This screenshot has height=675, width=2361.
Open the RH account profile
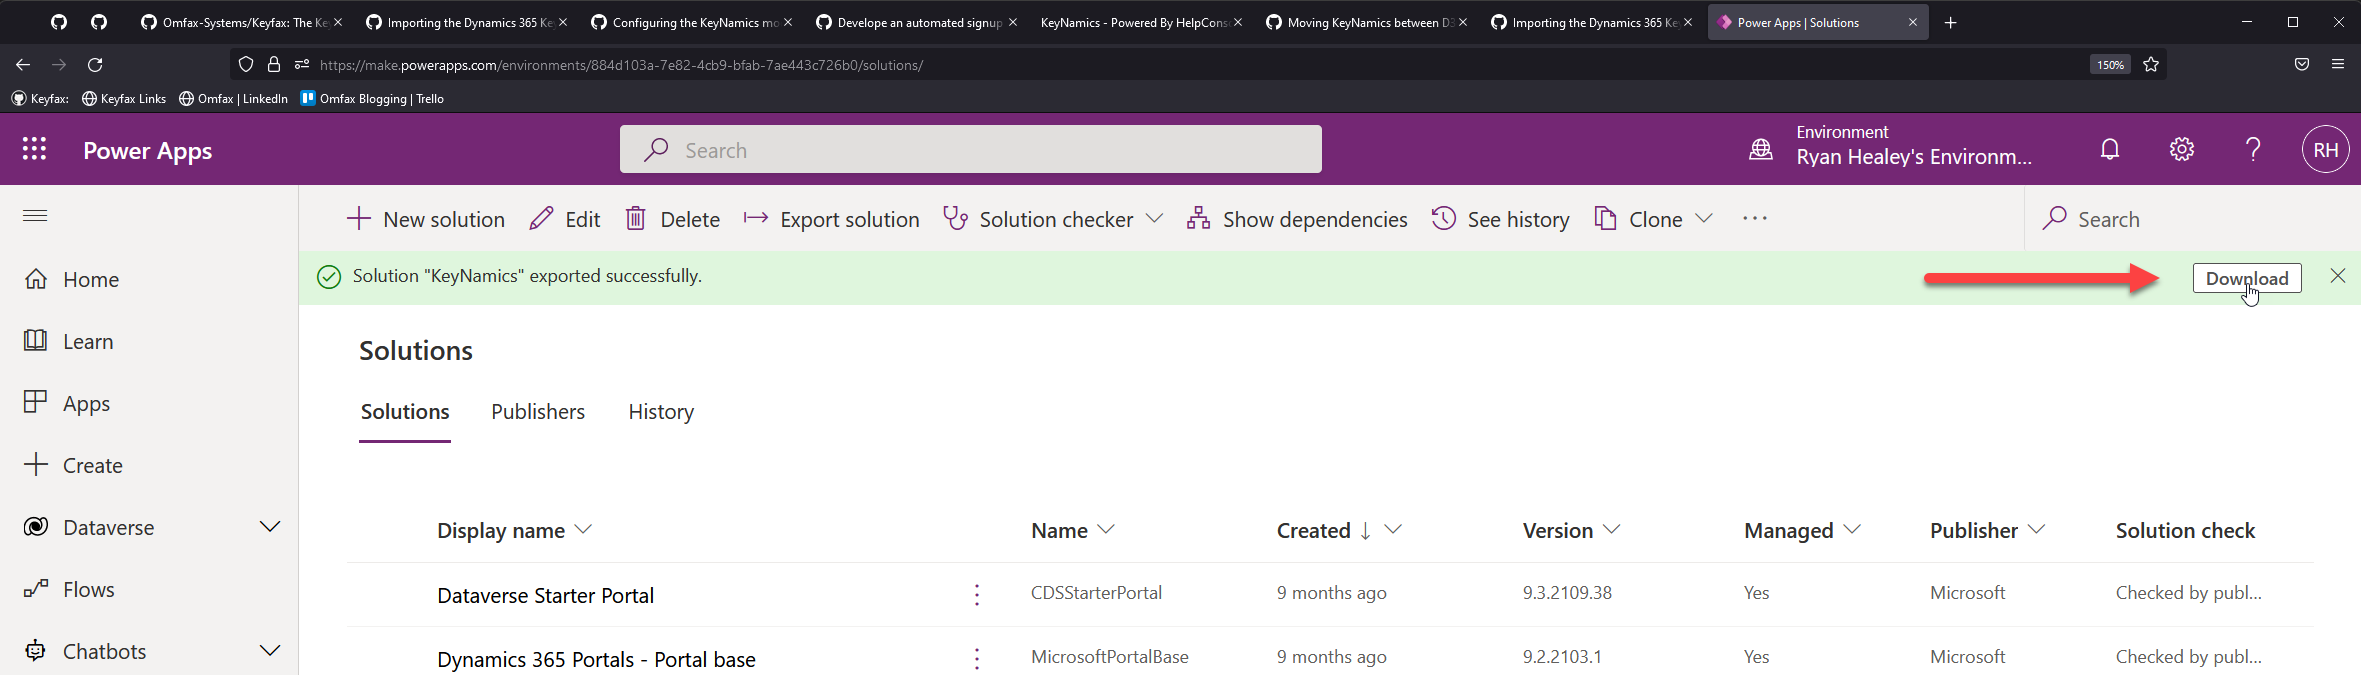[x=2326, y=149]
